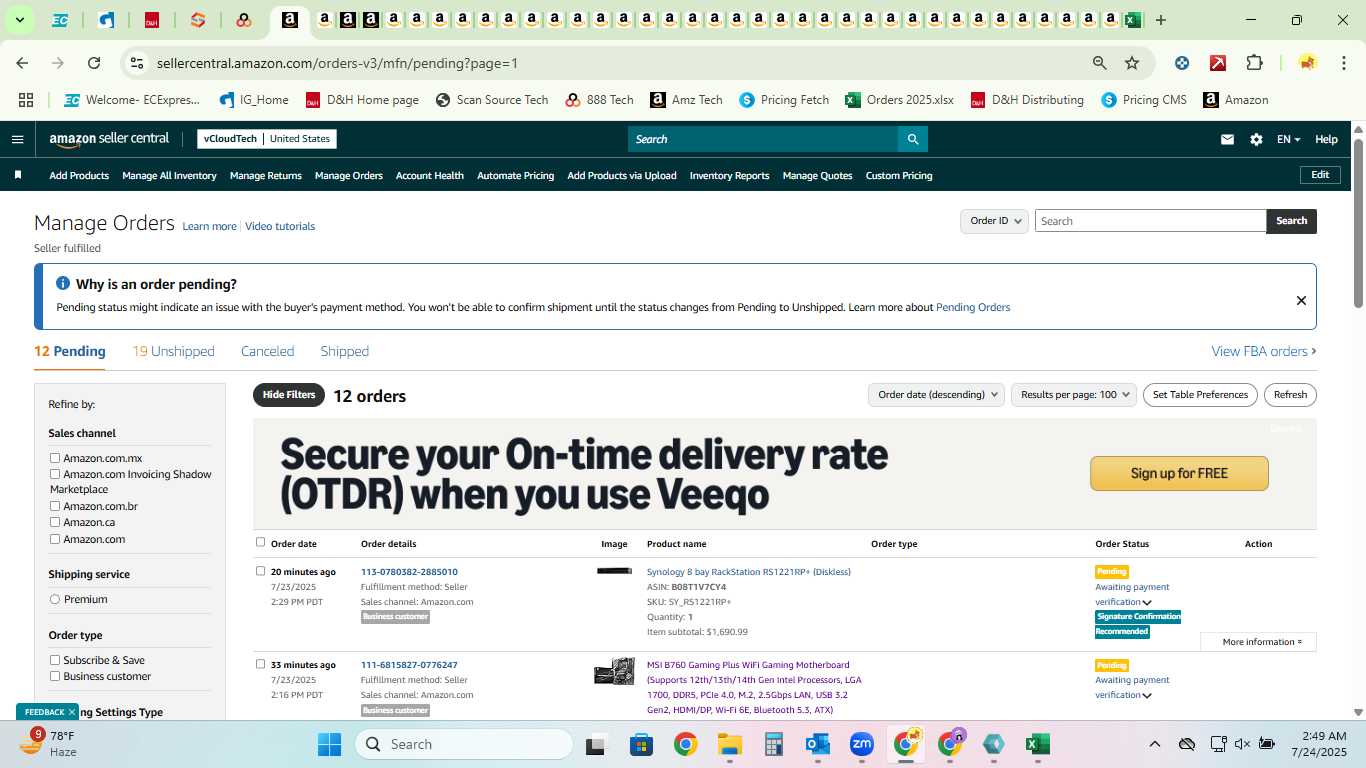The image size is (1366, 768).
Task: Click the Set Table Preferences button
Action: [x=1200, y=395]
